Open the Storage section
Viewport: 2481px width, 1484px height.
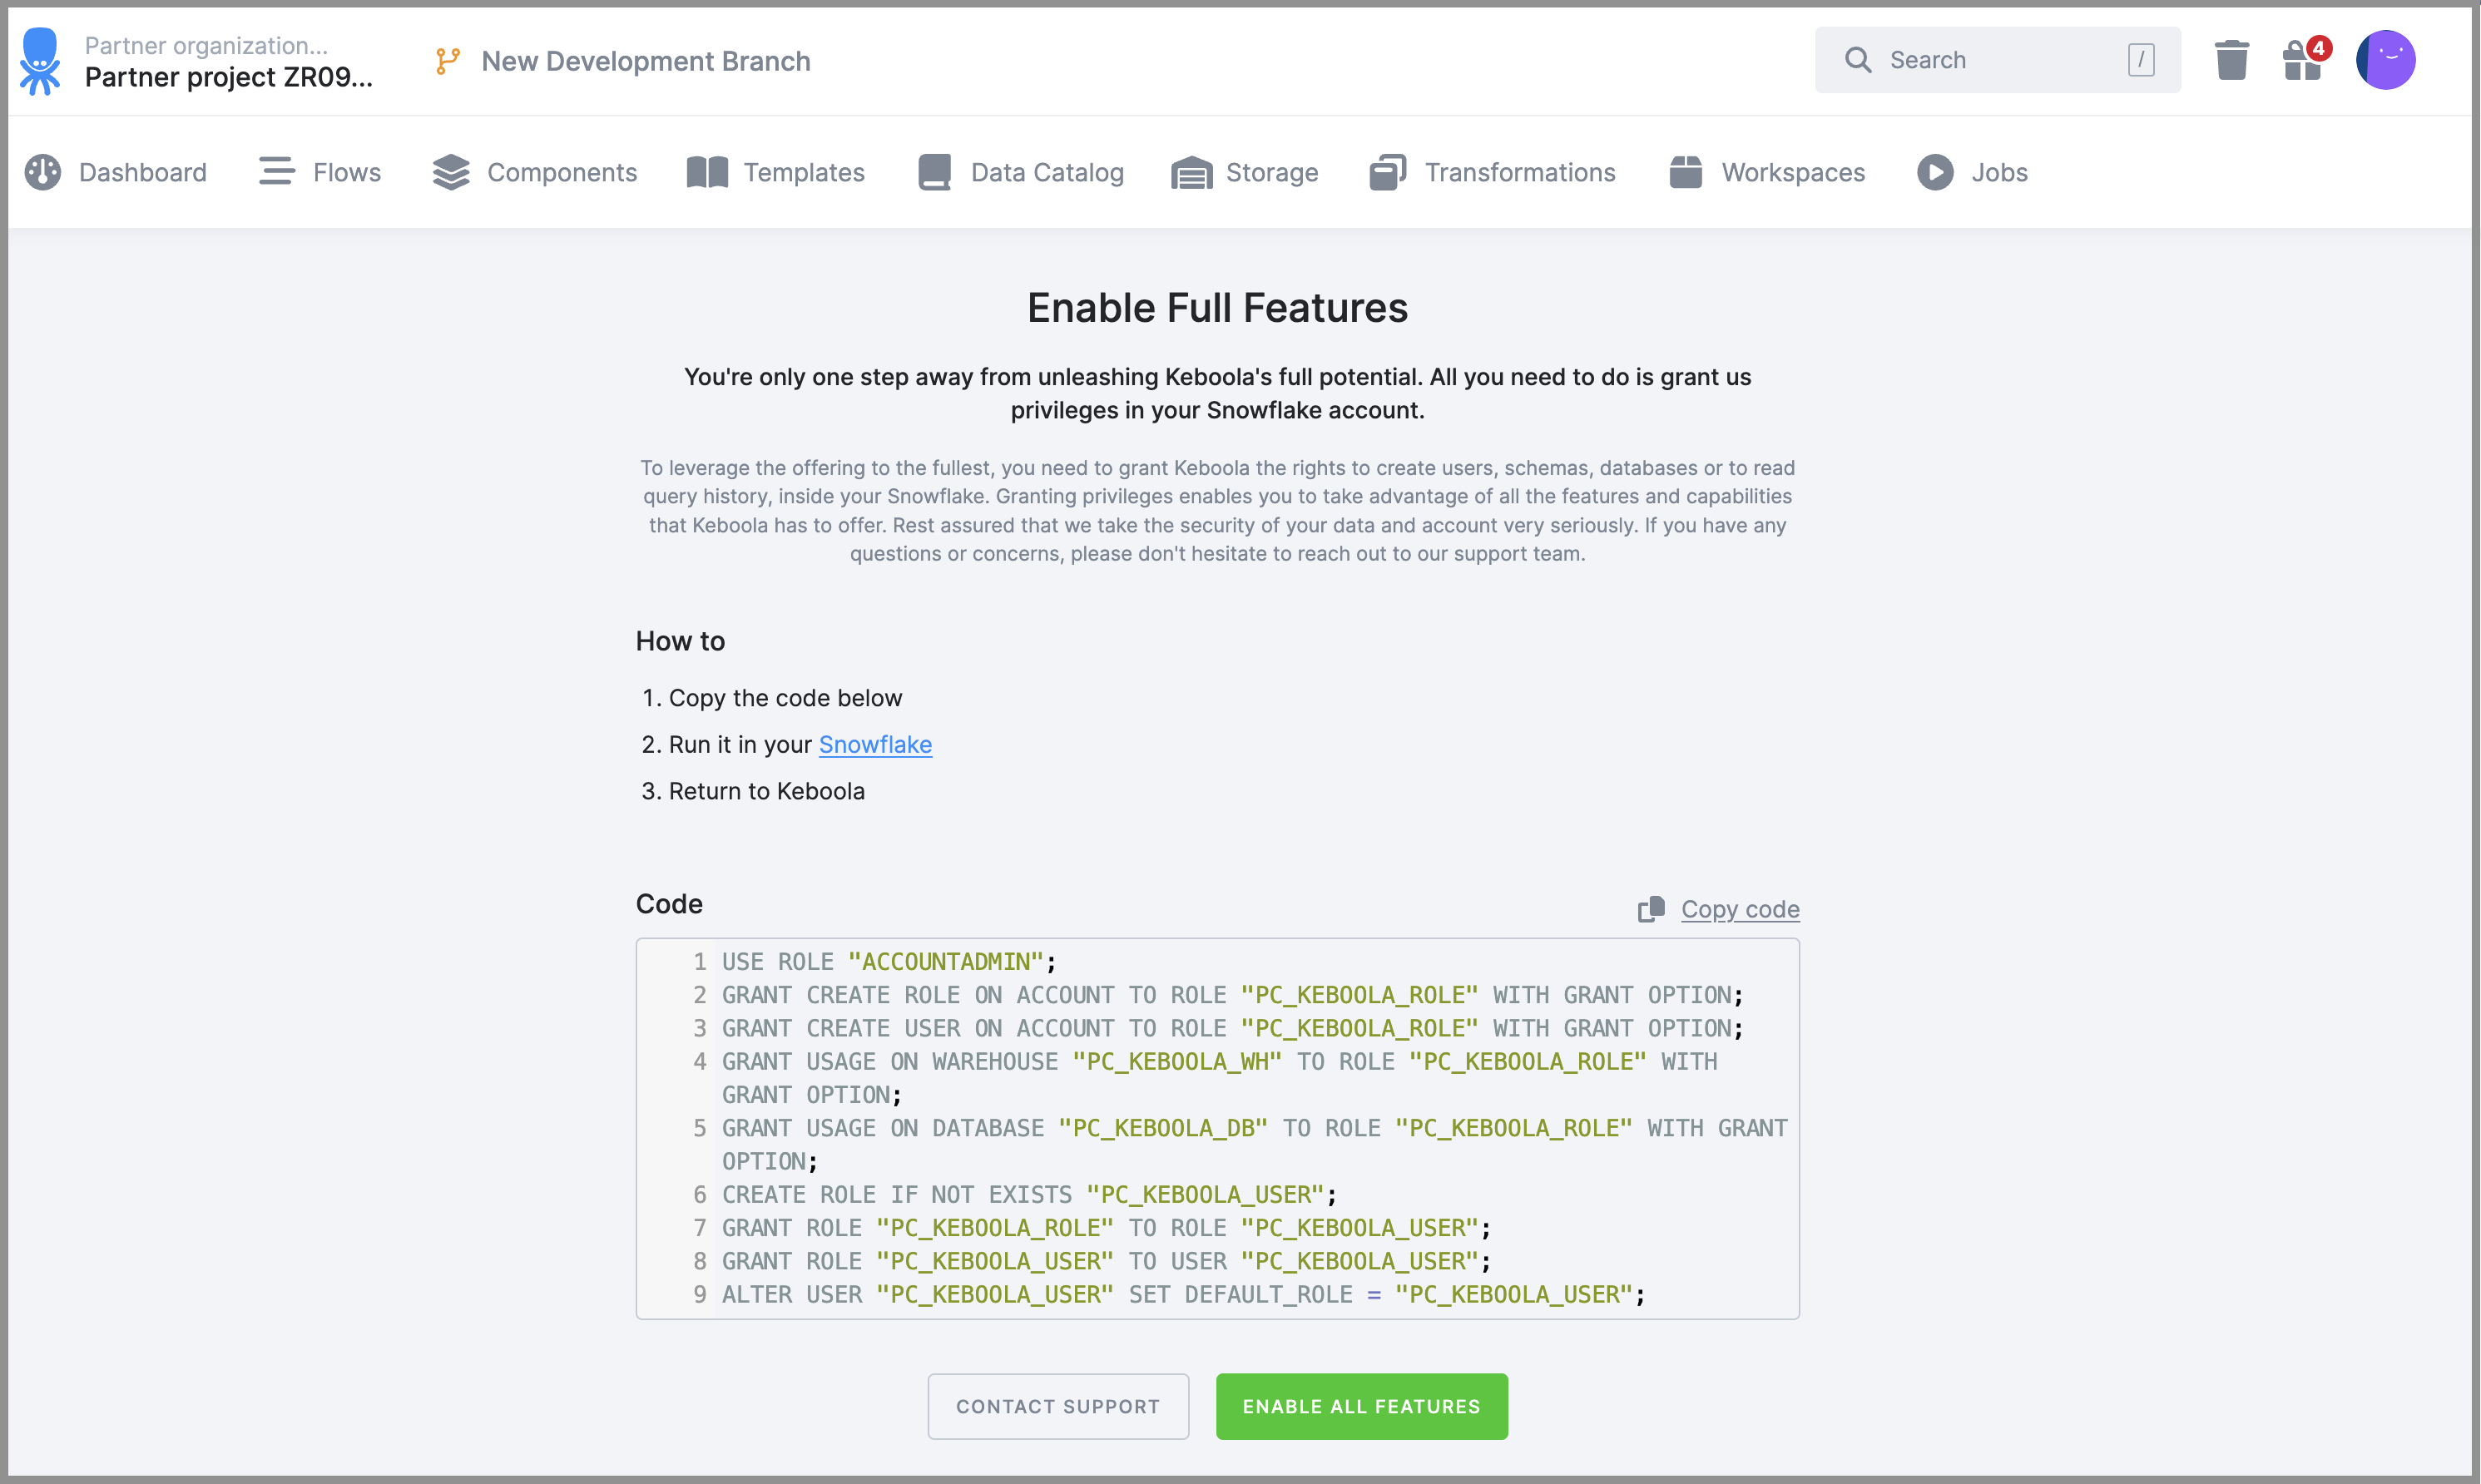coord(1245,172)
